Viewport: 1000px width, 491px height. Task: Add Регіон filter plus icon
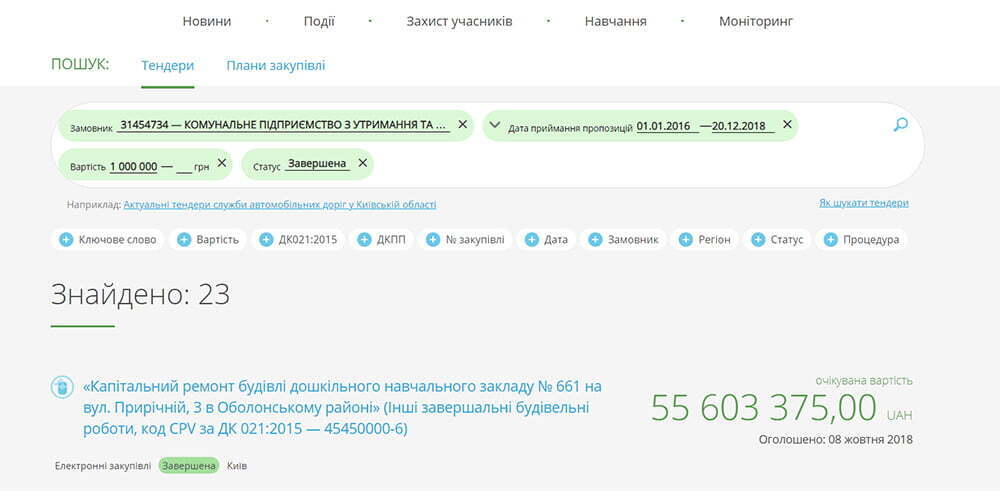point(686,240)
